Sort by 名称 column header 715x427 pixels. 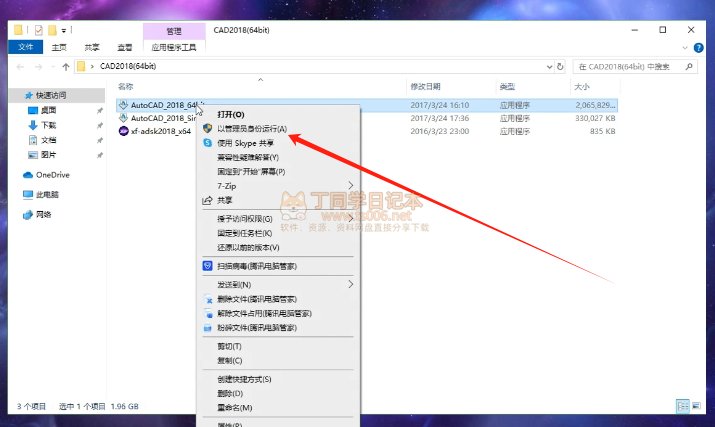(x=125, y=86)
